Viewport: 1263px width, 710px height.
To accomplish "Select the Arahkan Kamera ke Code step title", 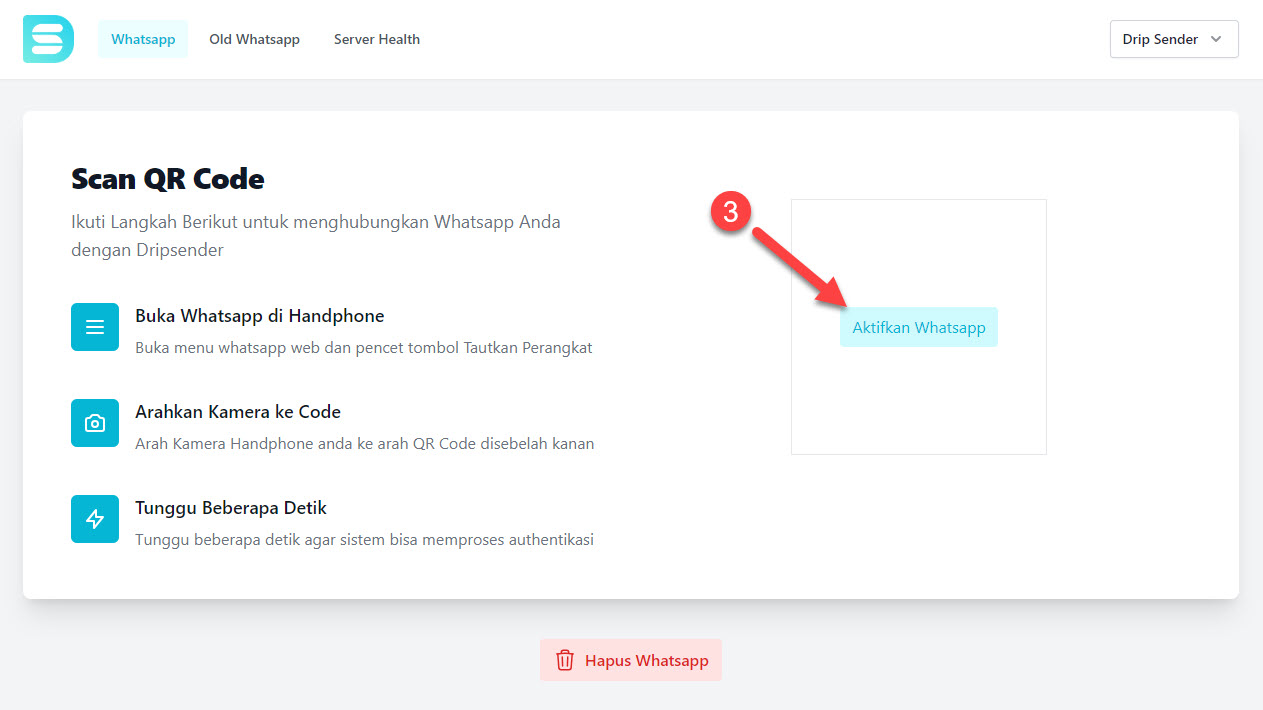I will (x=238, y=412).
